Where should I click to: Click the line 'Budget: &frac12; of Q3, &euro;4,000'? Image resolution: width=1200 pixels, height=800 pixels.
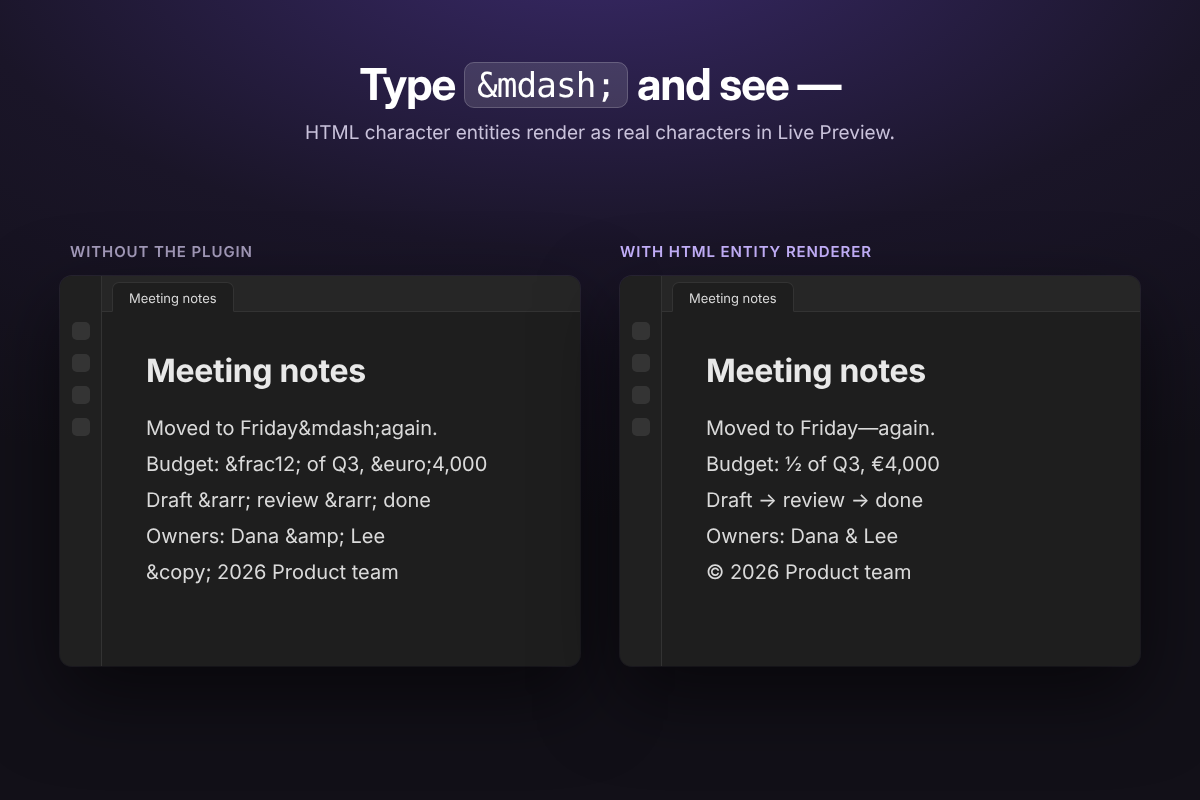pyautogui.click(x=316, y=464)
